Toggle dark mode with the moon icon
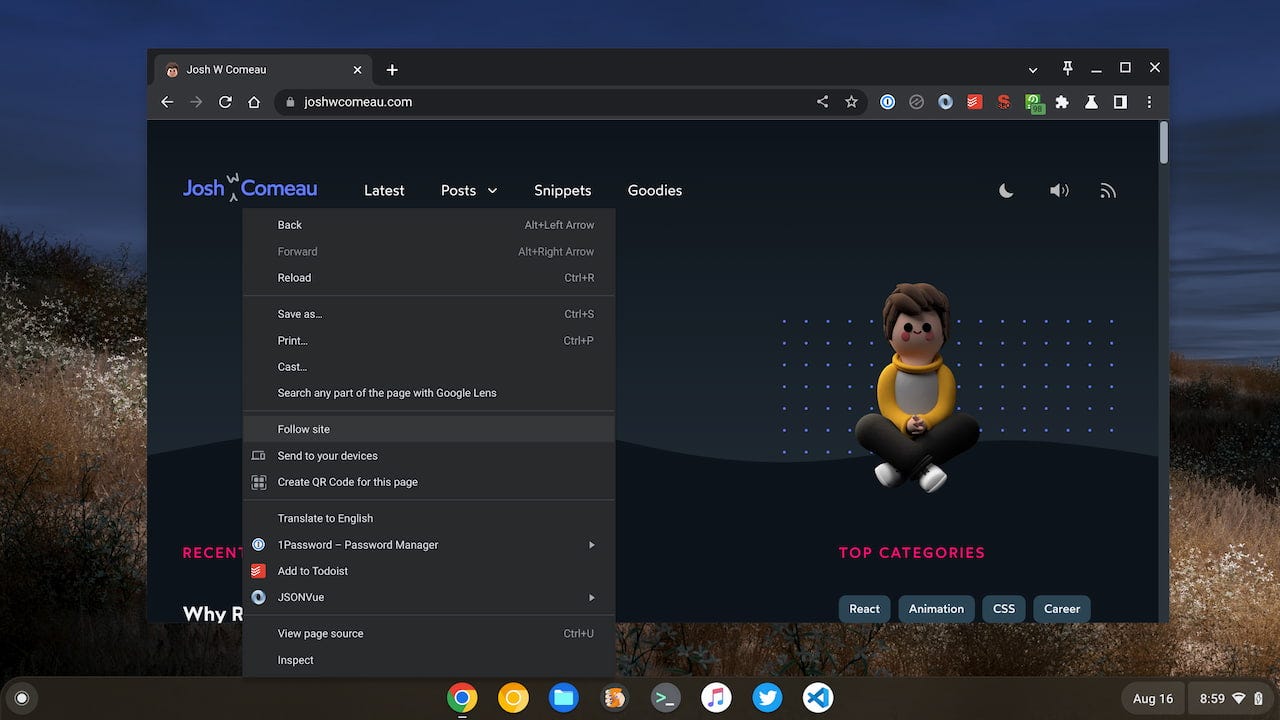The height and width of the screenshot is (720, 1280). coord(1006,190)
